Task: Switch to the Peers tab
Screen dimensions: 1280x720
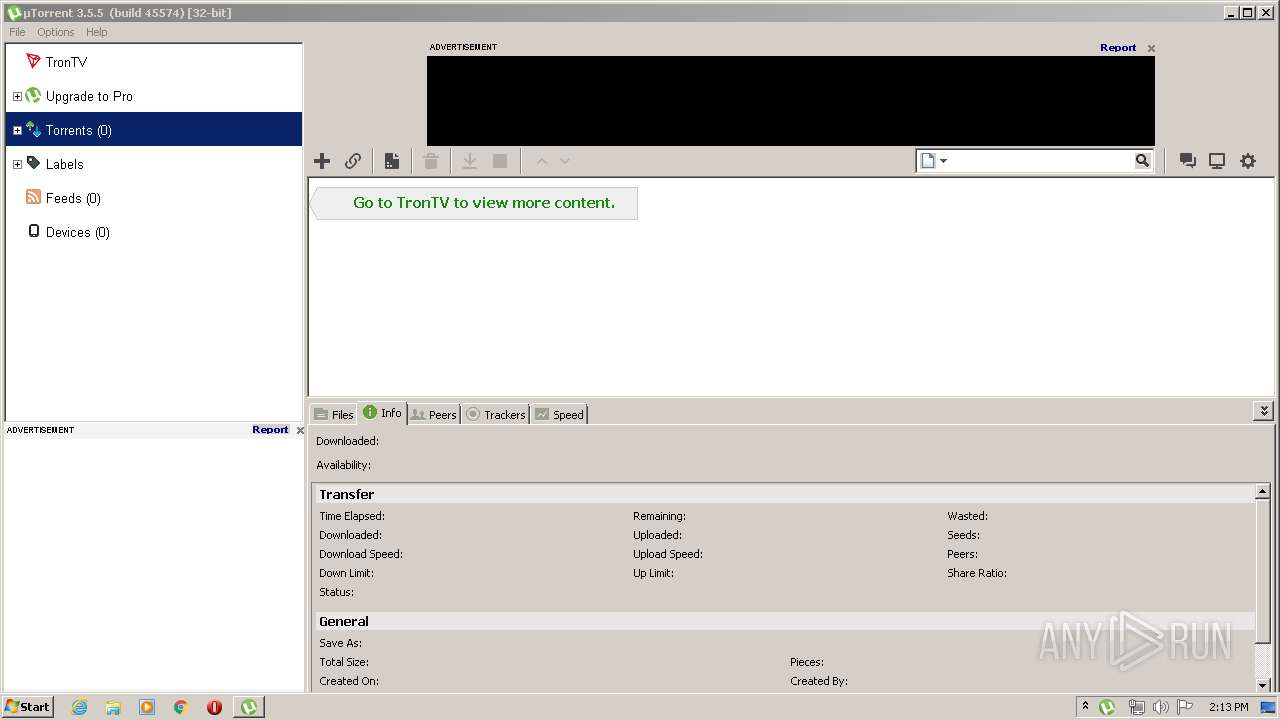Action: (x=434, y=414)
